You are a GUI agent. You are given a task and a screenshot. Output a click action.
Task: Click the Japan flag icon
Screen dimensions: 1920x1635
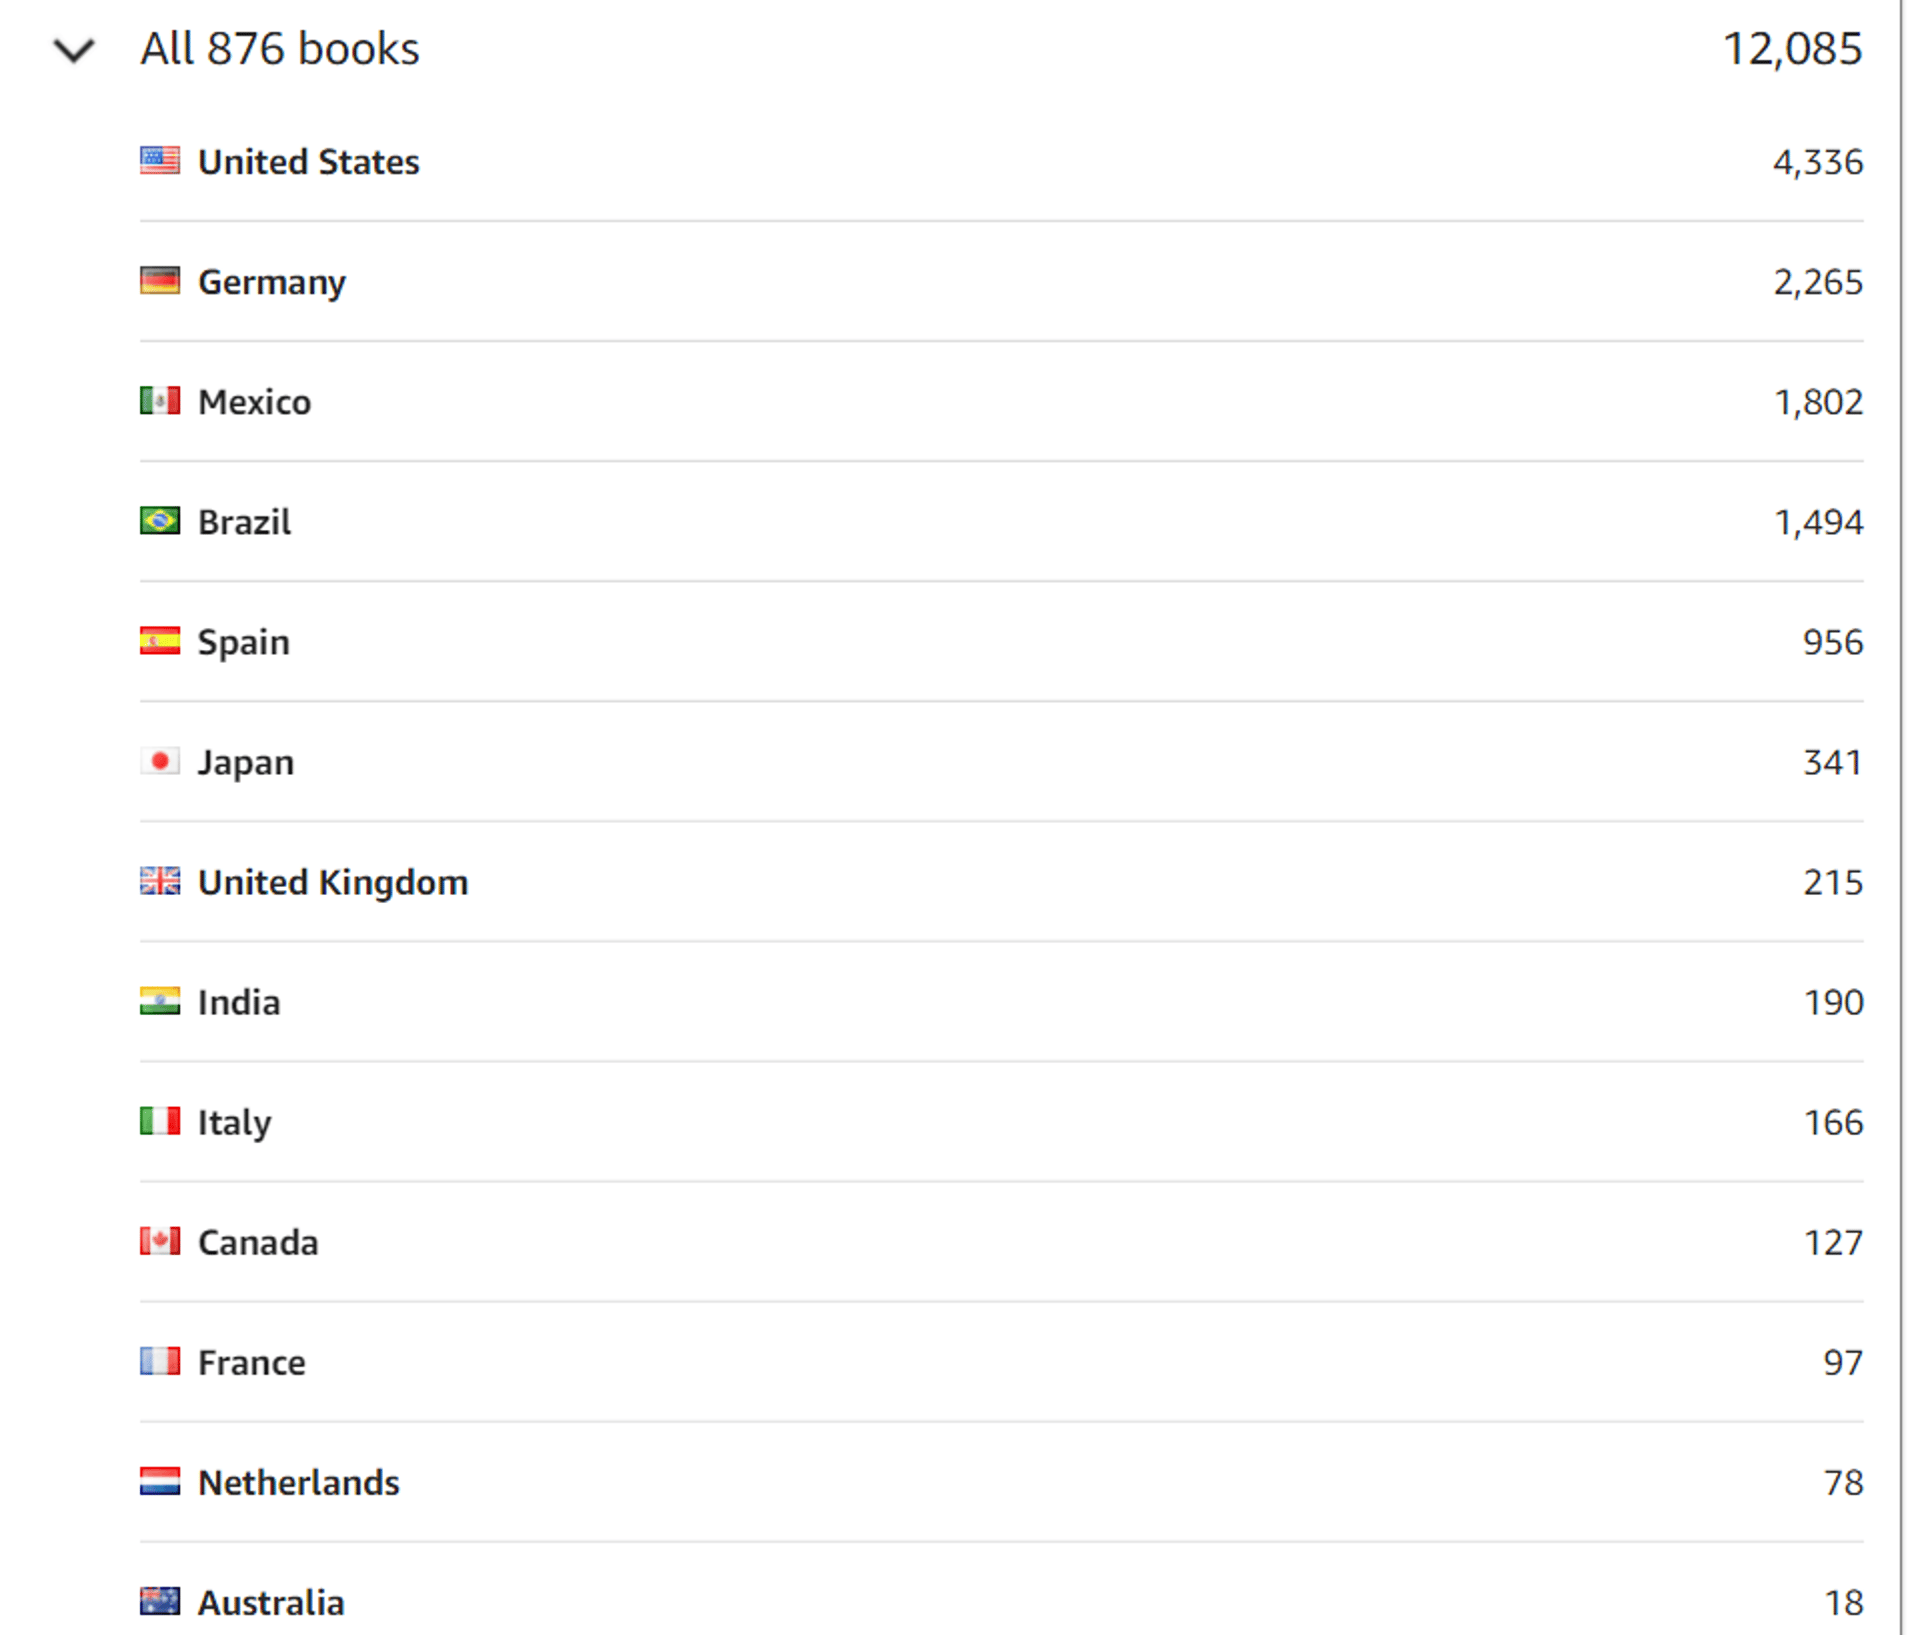tap(160, 761)
